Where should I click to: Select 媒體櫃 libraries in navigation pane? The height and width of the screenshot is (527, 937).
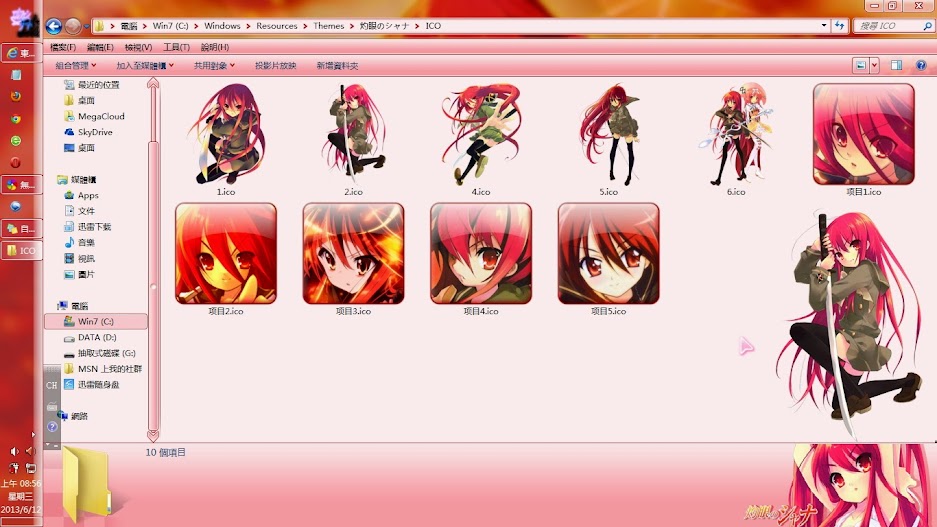tap(76, 179)
